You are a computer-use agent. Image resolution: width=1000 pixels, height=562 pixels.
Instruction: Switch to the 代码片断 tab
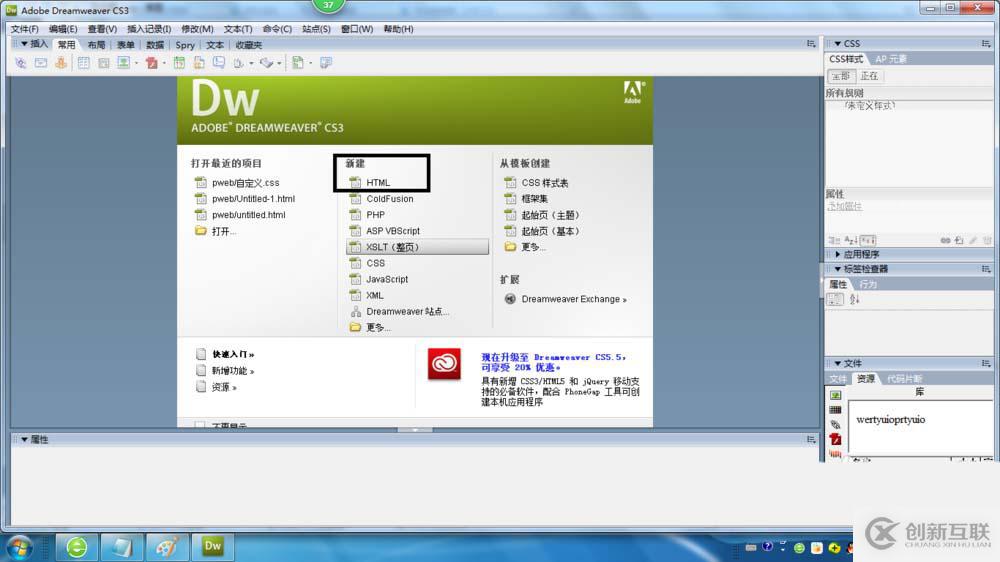pos(904,379)
